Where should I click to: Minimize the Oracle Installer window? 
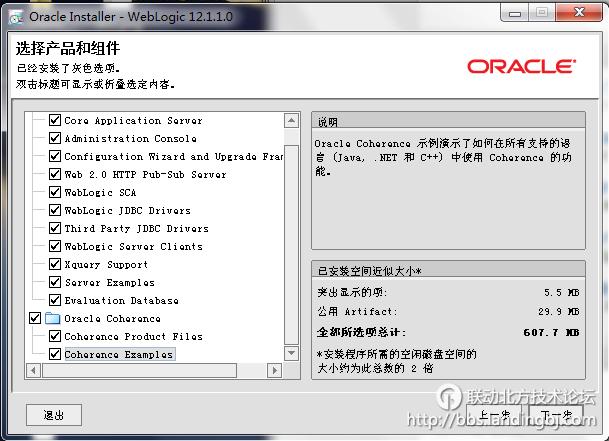515,13
